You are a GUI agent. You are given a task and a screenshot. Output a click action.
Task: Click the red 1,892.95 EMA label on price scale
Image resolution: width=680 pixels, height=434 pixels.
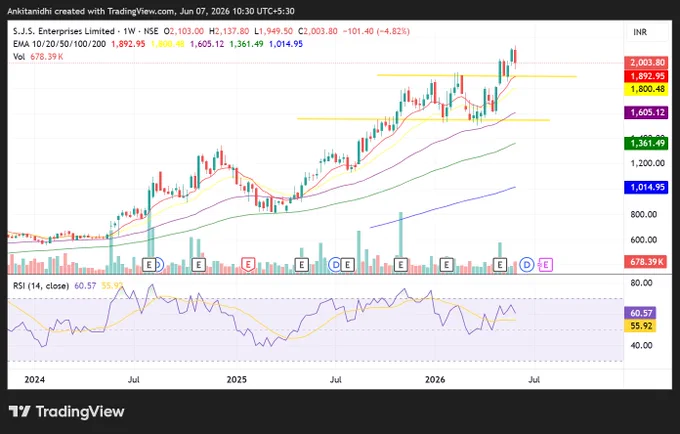click(646, 76)
